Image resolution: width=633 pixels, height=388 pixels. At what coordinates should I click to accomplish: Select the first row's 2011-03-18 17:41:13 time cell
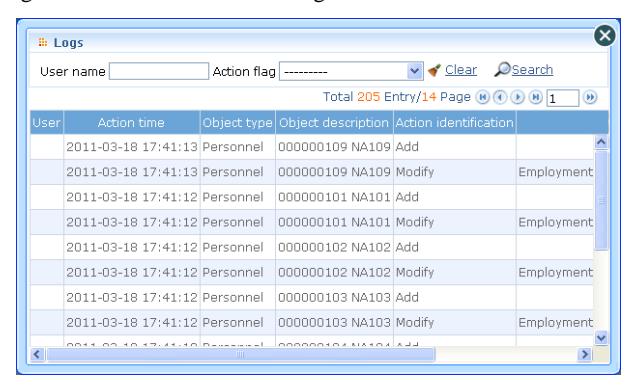pyautogui.click(x=132, y=147)
